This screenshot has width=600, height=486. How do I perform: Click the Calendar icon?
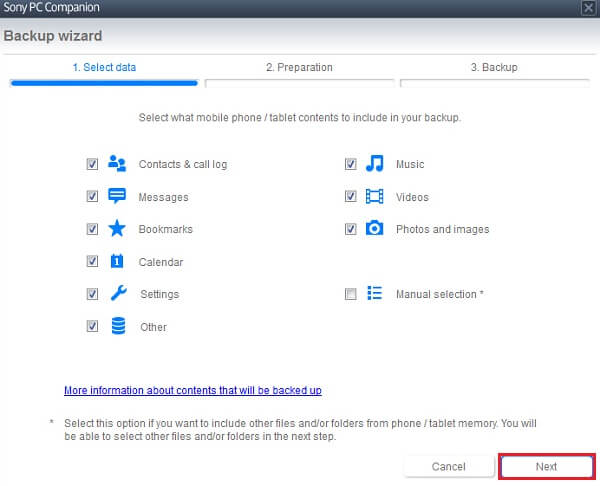tap(117, 262)
